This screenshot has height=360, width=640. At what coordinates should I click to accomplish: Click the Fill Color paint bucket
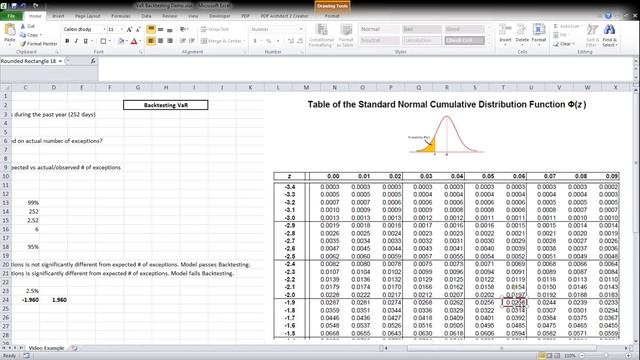[121, 41]
